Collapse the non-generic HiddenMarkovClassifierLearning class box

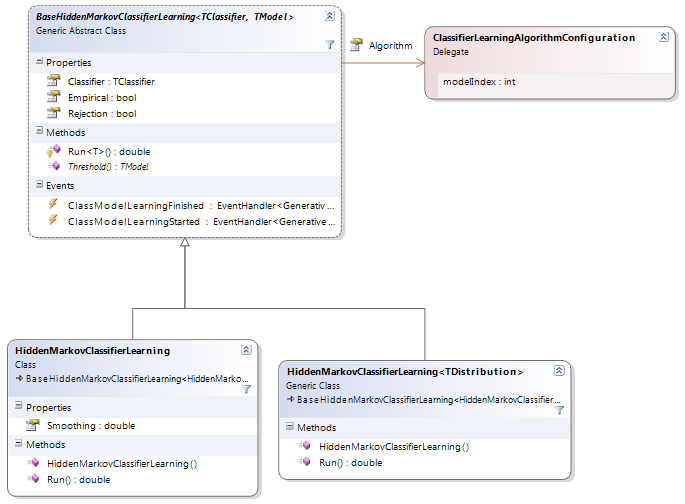pyautogui.click(x=246, y=350)
